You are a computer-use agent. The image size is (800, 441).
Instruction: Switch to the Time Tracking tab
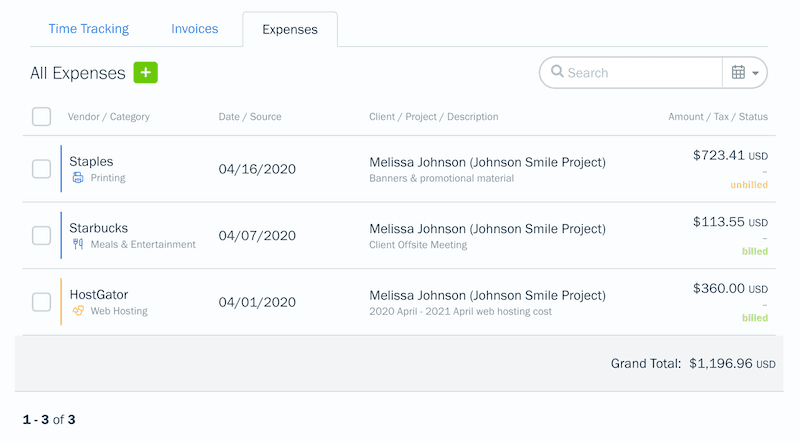(89, 29)
